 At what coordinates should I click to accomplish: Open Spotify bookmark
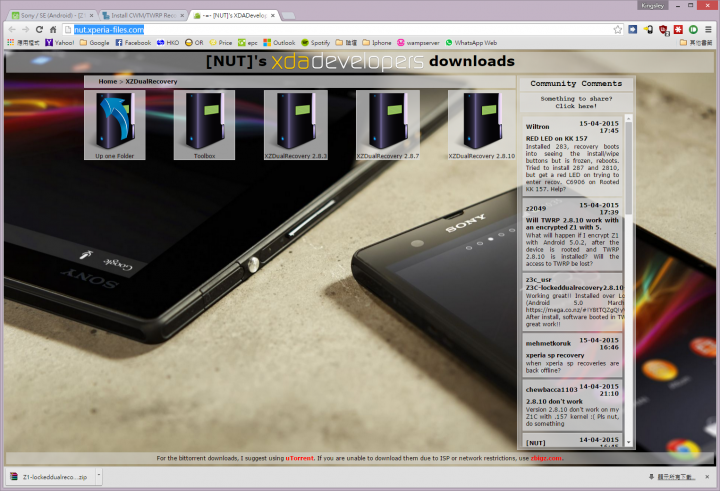tap(315, 43)
